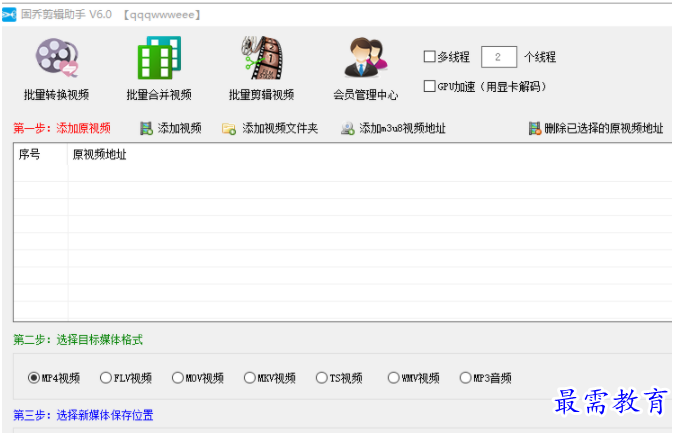Open the 批量合并视频 green grid icon
Image resolution: width=676 pixels, height=433 pixels.
coord(159,58)
